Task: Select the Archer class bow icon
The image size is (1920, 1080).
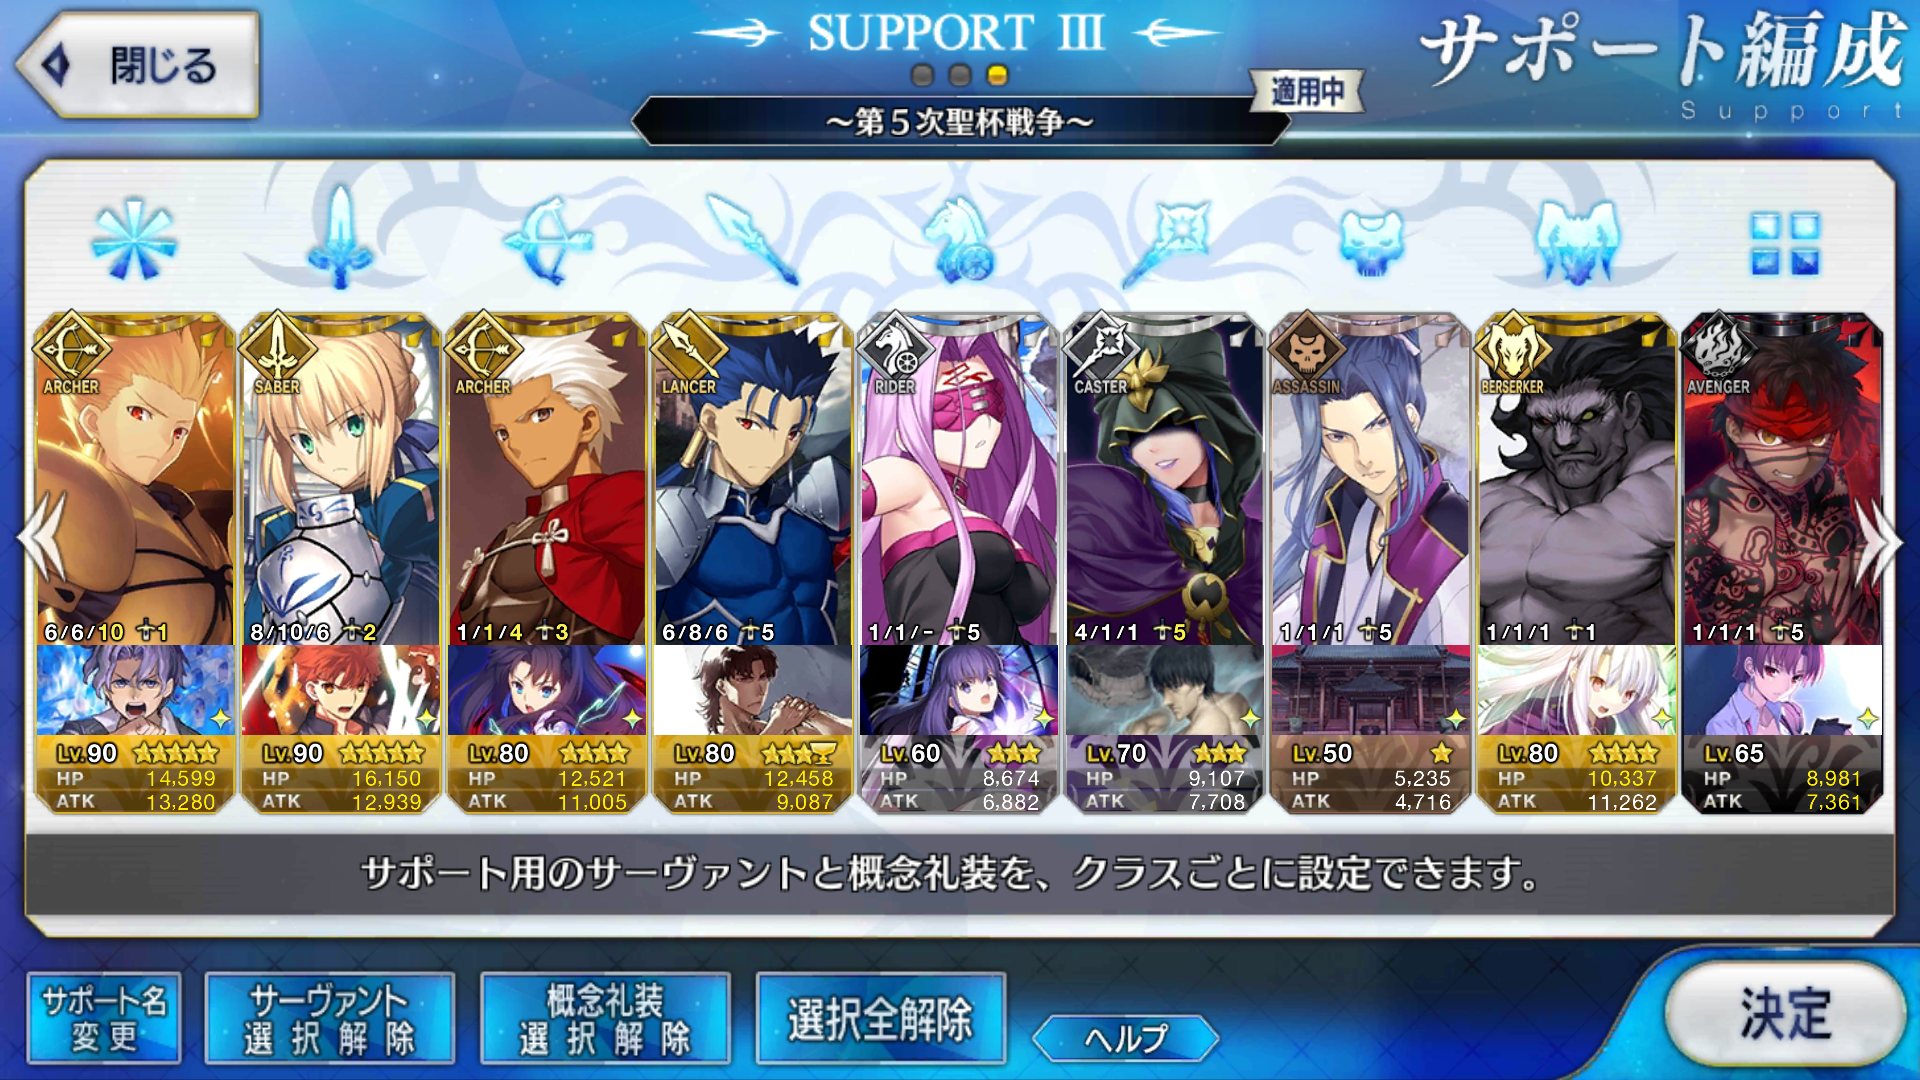Action: click(x=547, y=240)
